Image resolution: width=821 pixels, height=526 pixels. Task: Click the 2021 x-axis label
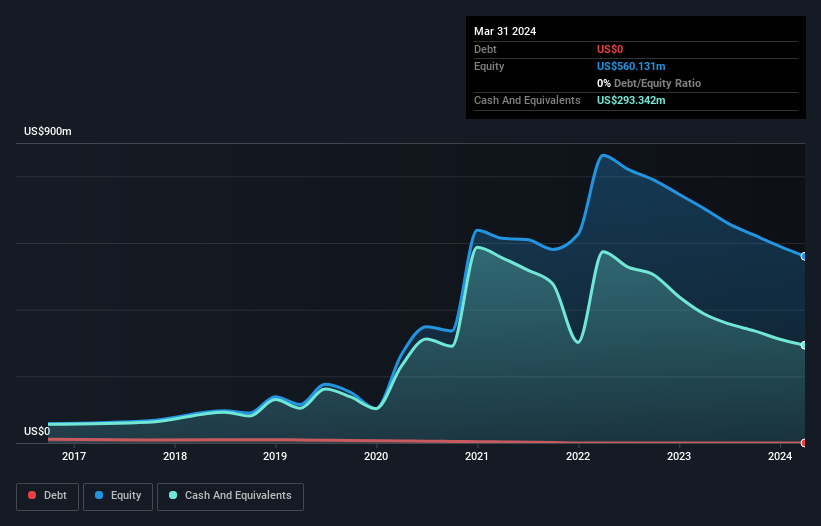pyautogui.click(x=476, y=456)
